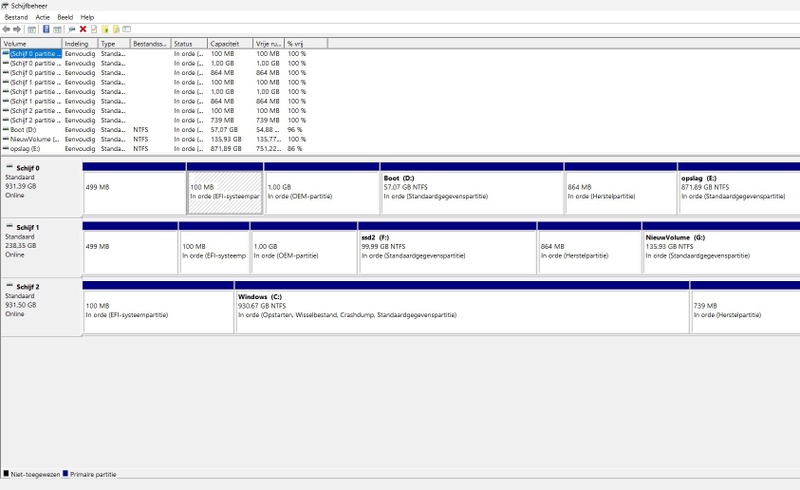Click the yellow folder icon with green arrow
Image resolution: width=800 pixels, height=490 pixels.
[105, 29]
